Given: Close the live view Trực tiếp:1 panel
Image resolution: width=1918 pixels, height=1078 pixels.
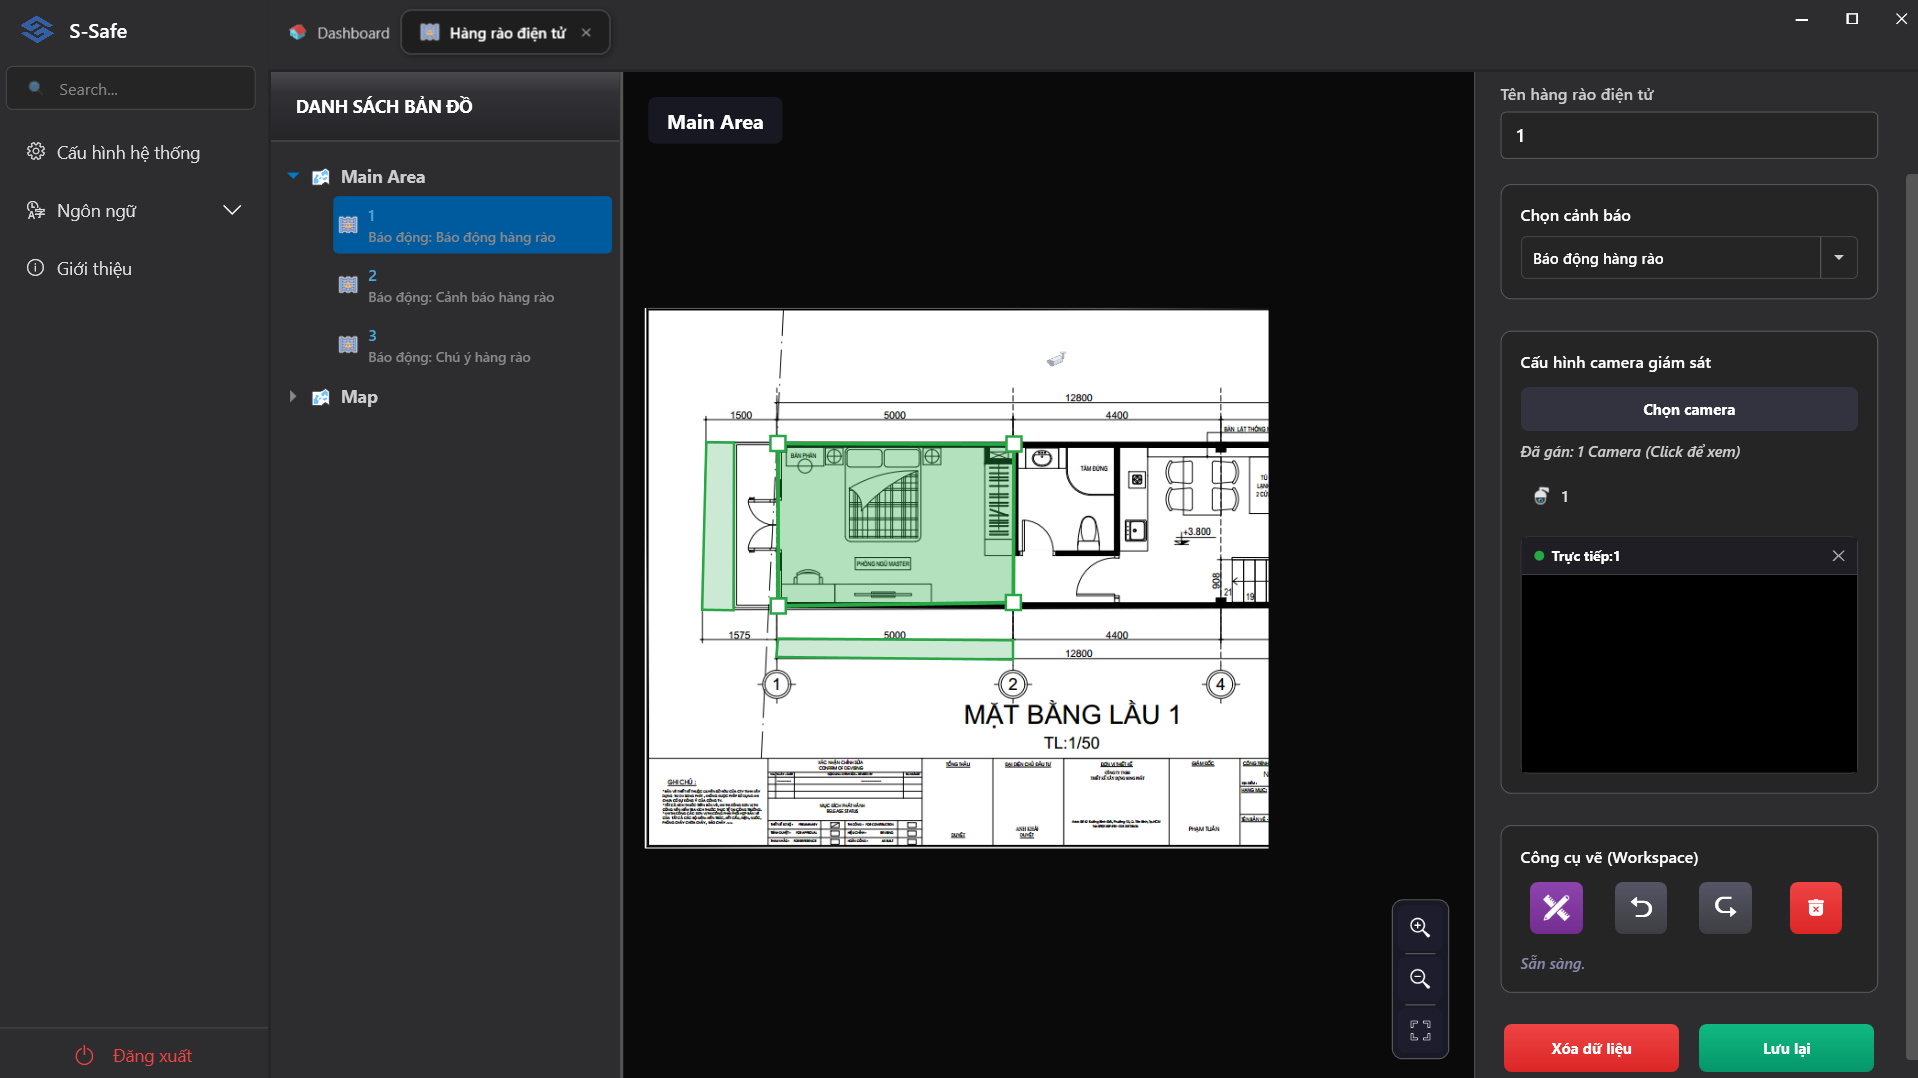Looking at the screenshot, I should (x=1838, y=556).
